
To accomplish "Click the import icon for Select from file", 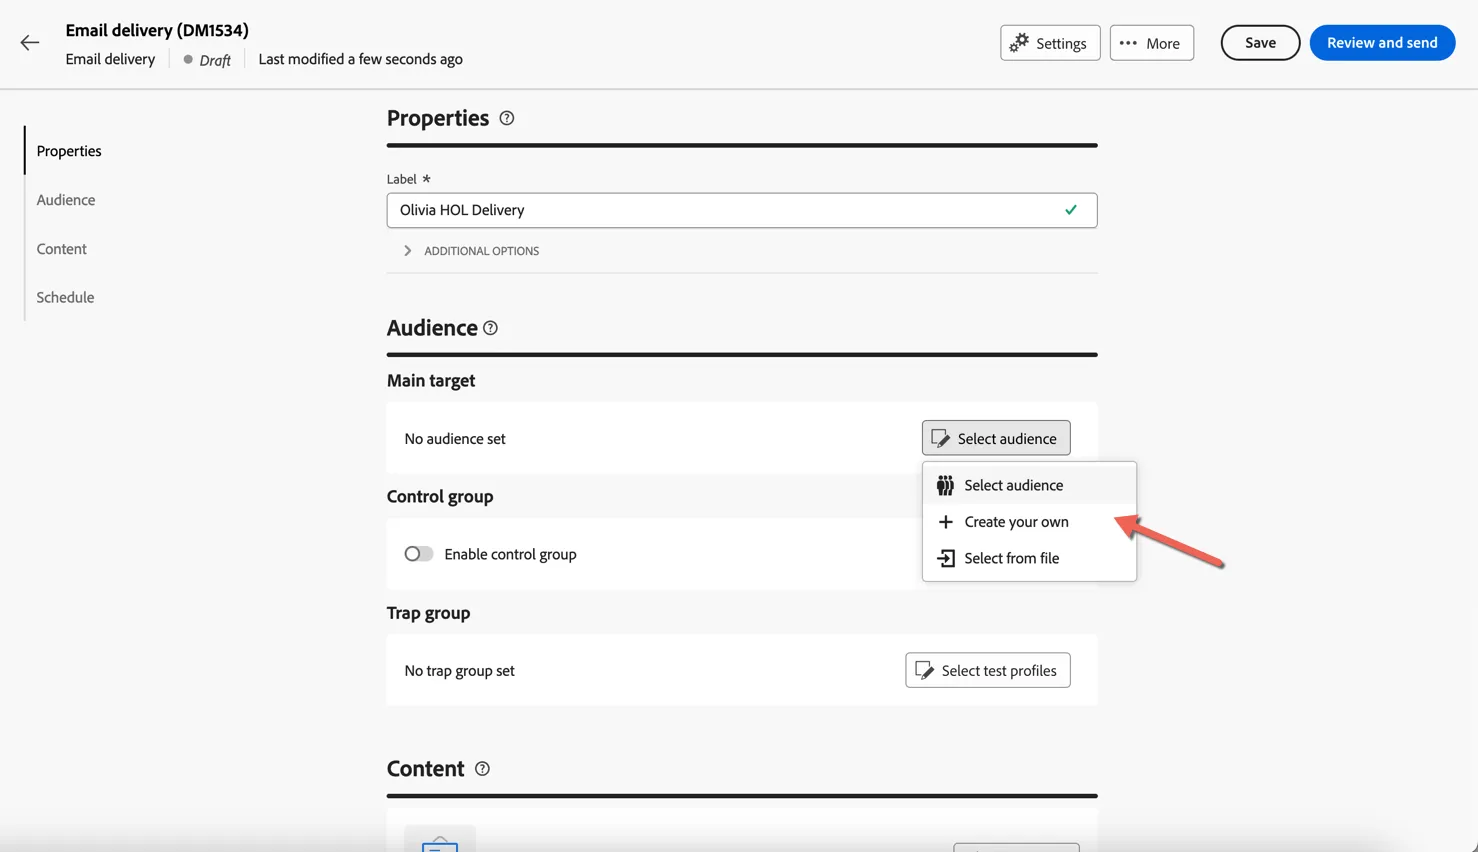I will point(945,558).
